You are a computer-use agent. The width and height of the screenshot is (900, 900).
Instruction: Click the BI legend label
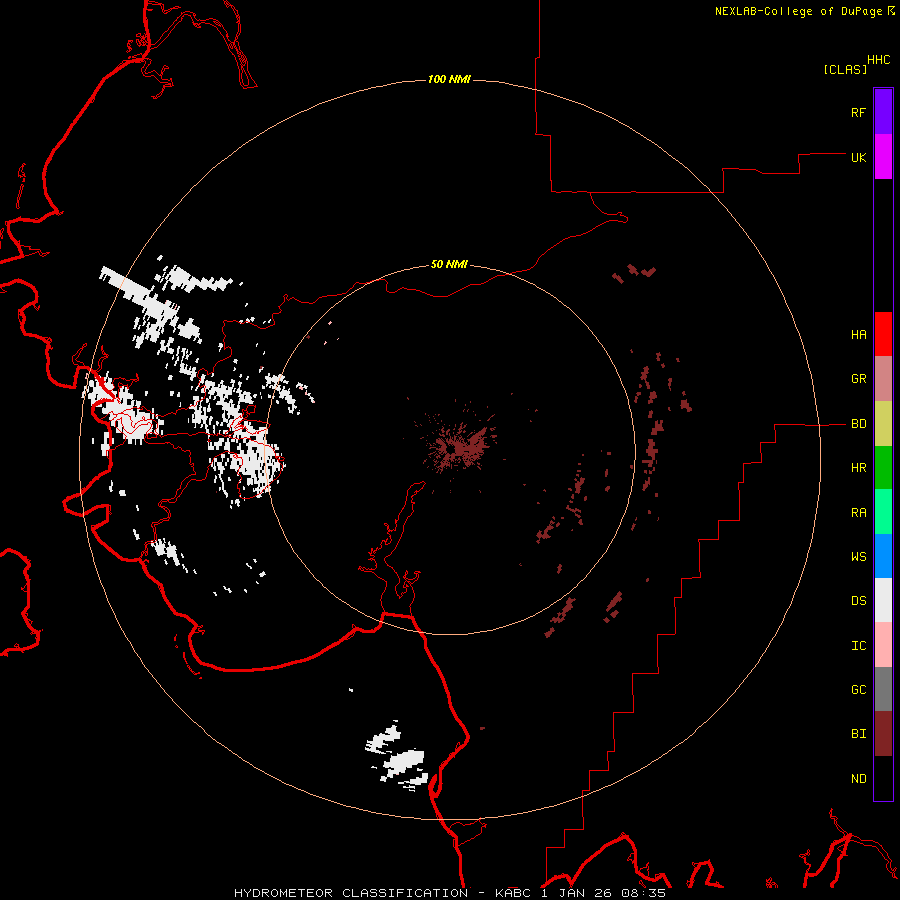coord(858,734)
